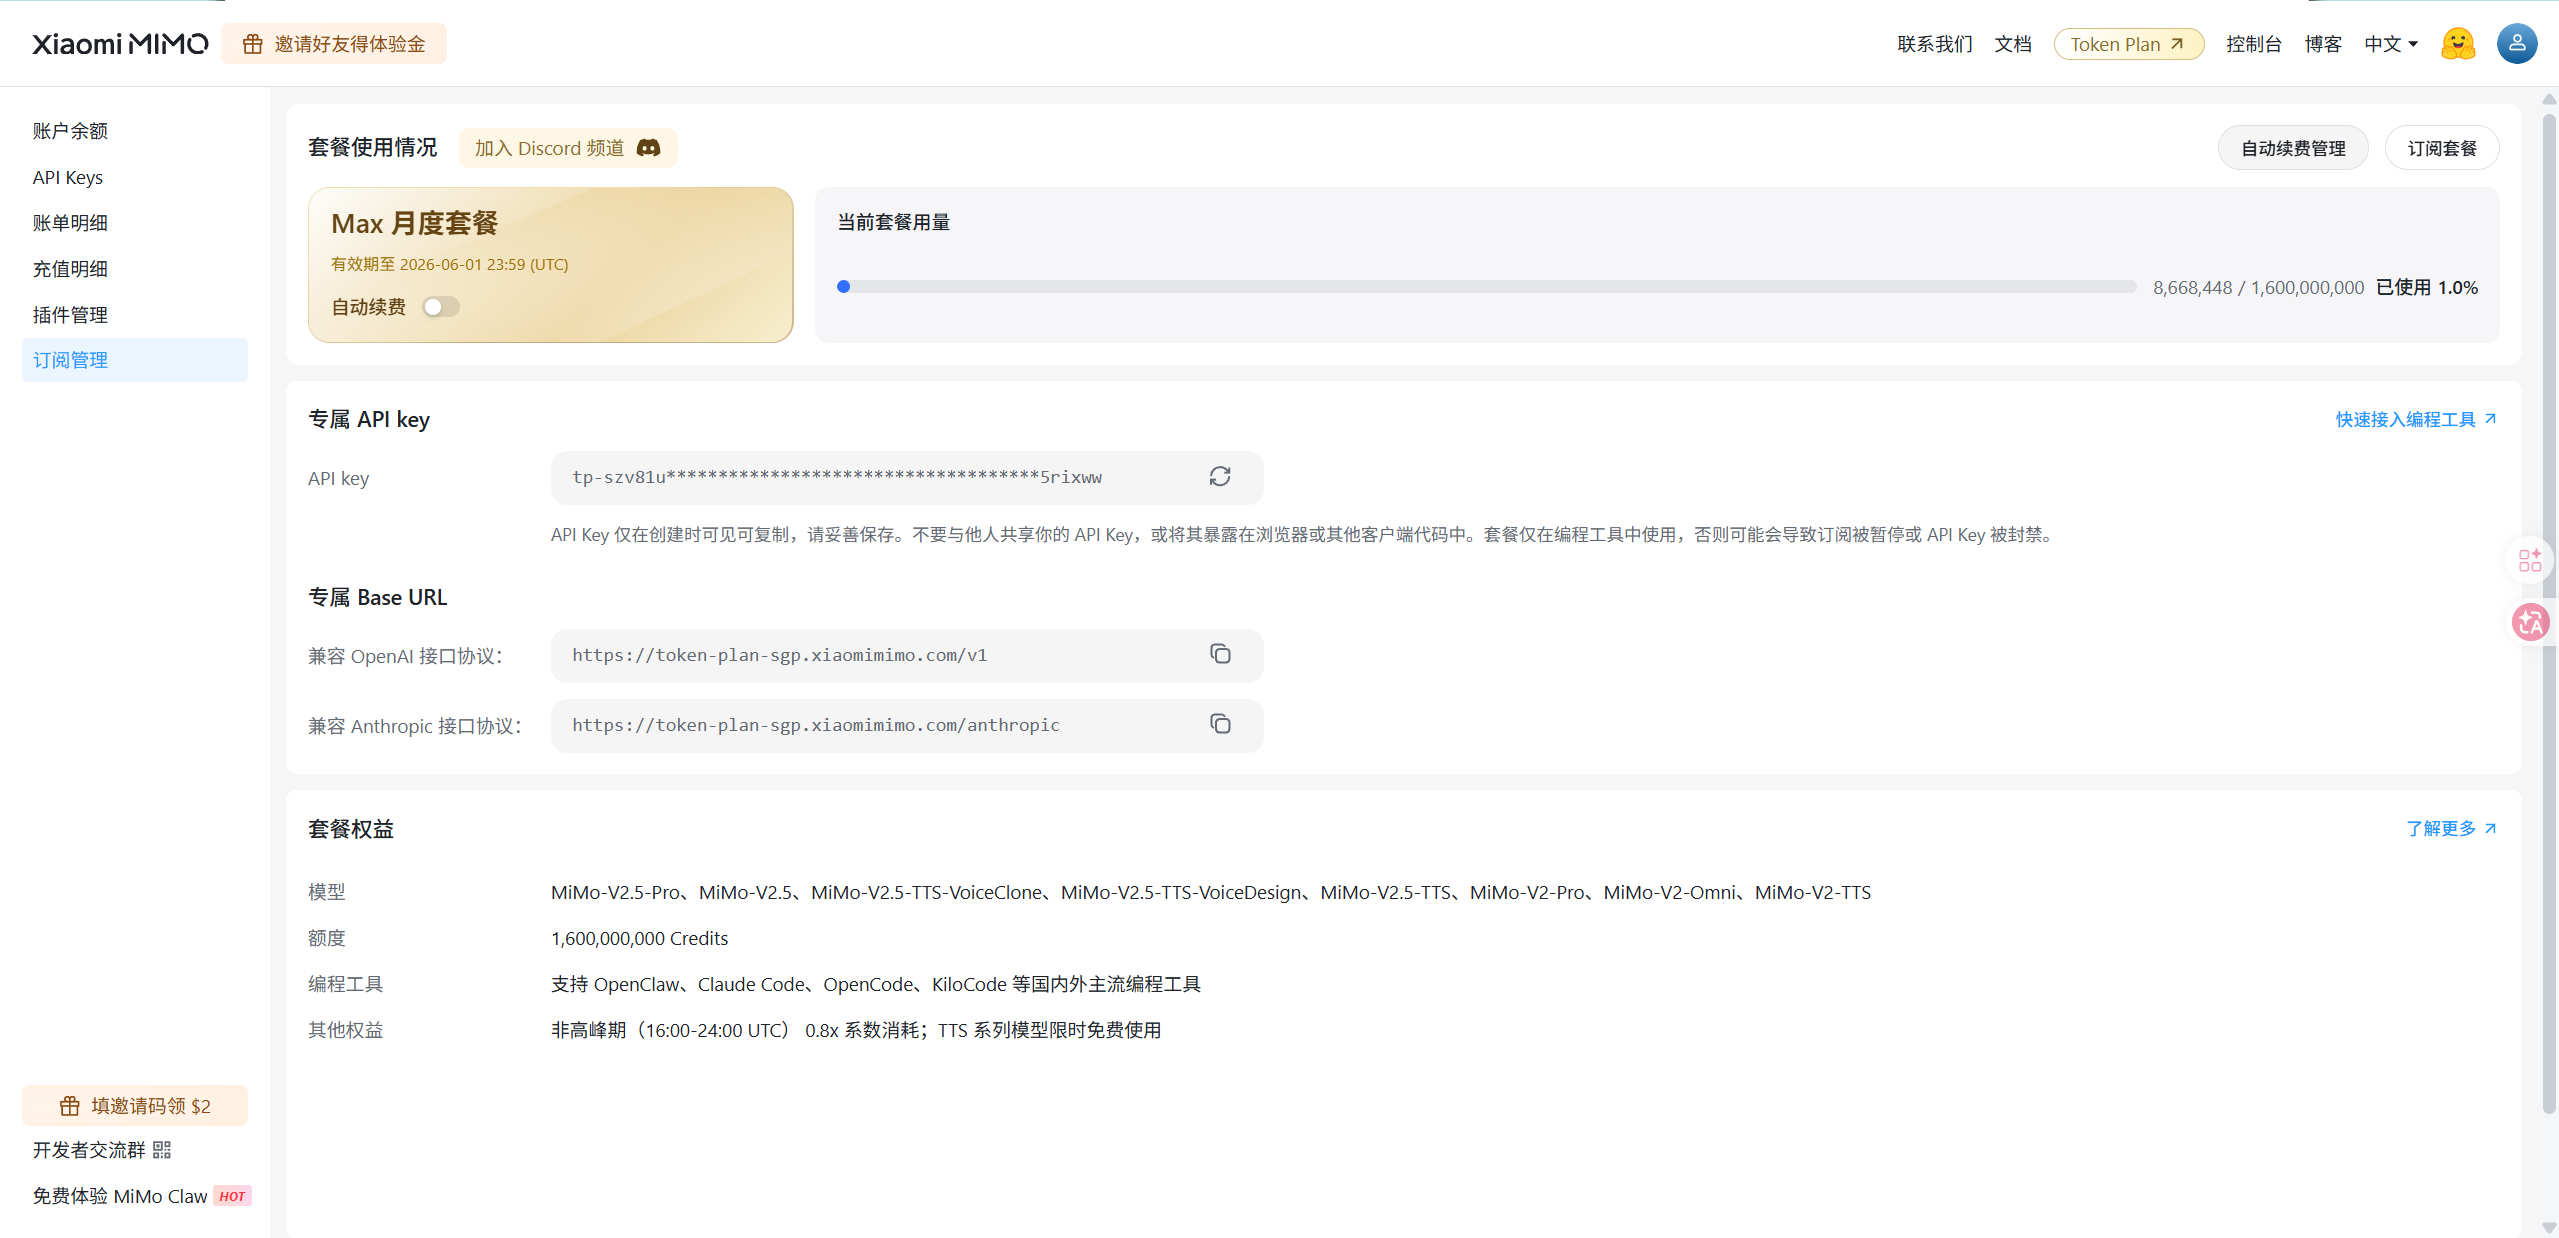Click the arrow icon next to 快速接入编程工具
2559x1238 pixels.
tap(2491, 419)
